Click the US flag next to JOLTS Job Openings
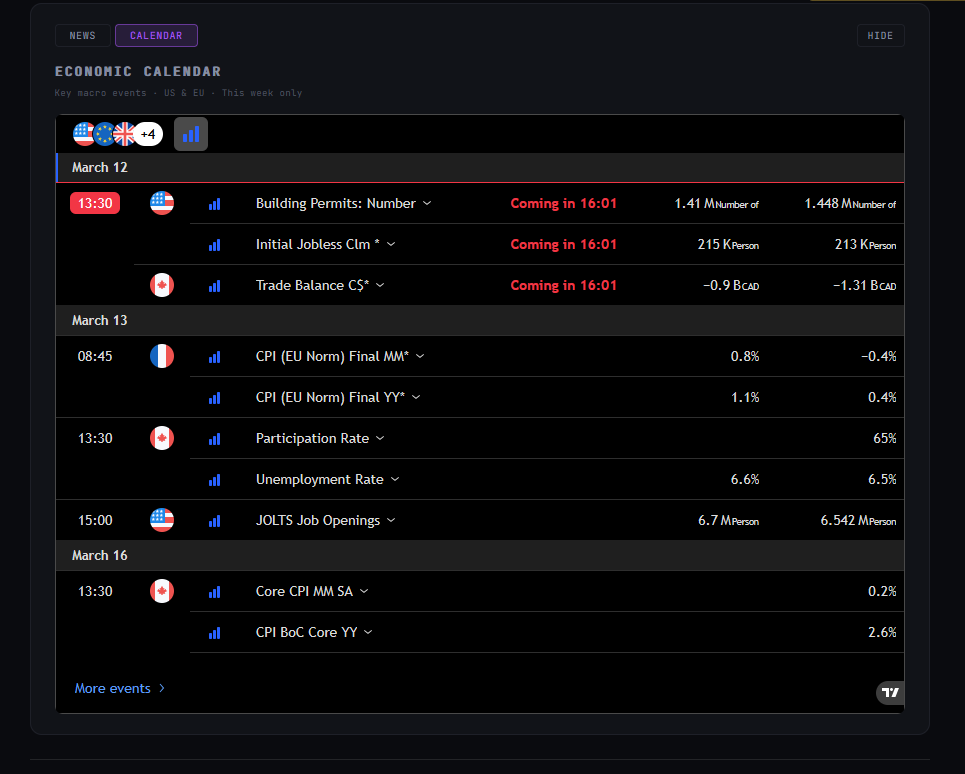The image size is (965, 774). pos(161,520)
